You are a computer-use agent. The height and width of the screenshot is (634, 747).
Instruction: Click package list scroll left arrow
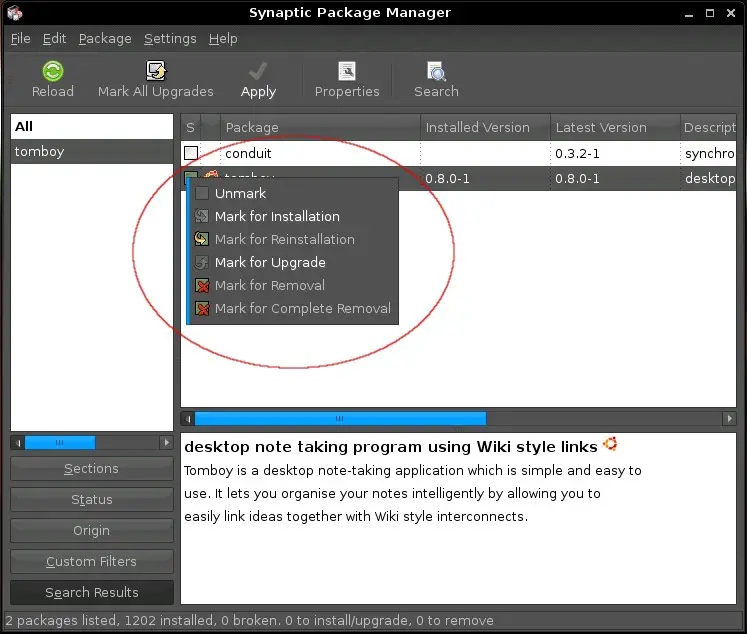[x=188, y=419]
